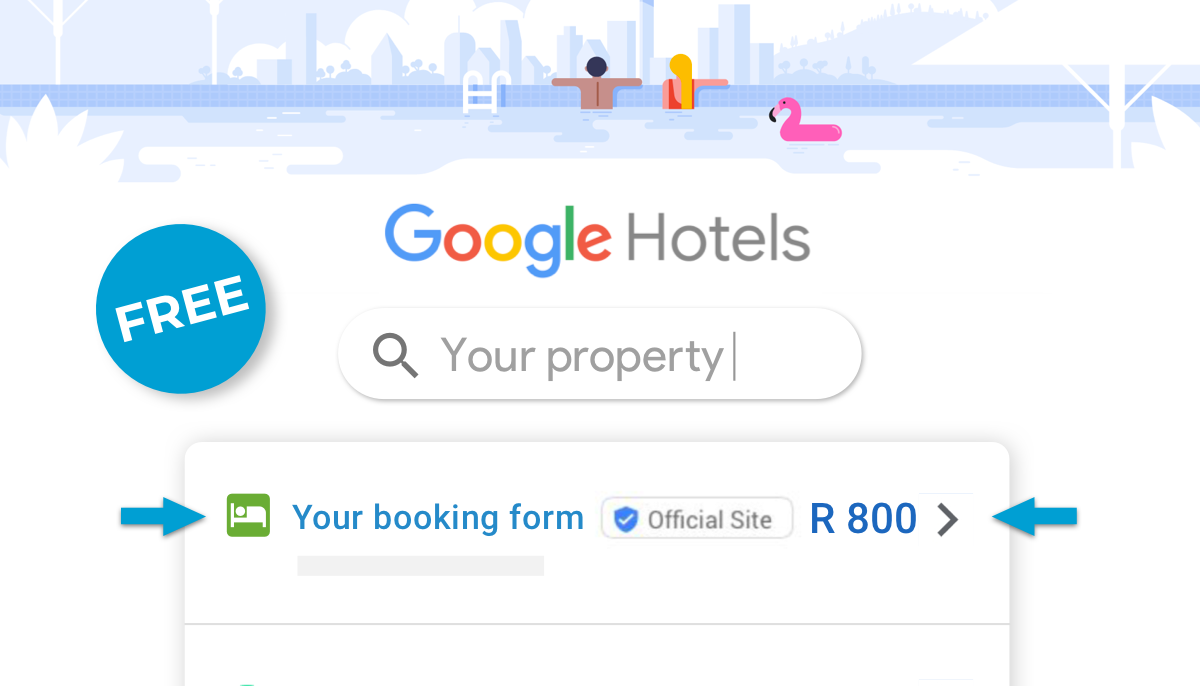Click the Google logo
Image resolution: width=1200 pixels, height=686 pixels.
coord(497,240)
